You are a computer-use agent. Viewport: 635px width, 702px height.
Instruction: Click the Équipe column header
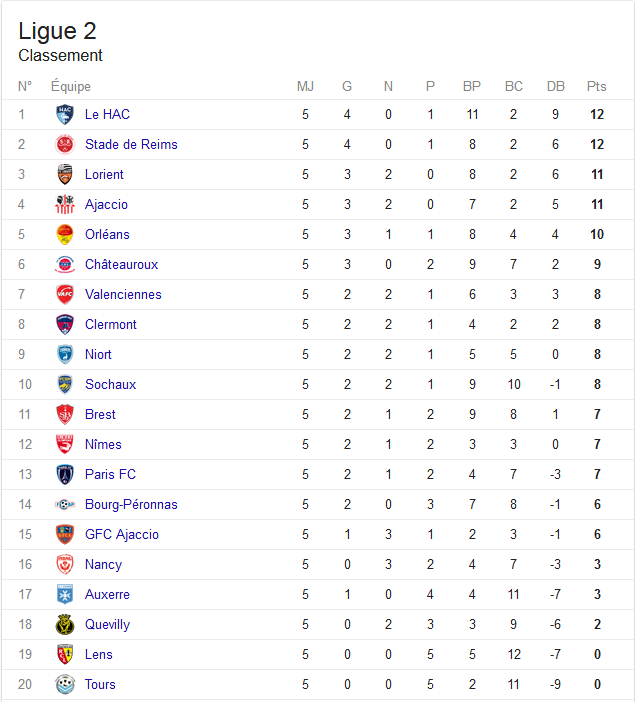pos(71,86)
